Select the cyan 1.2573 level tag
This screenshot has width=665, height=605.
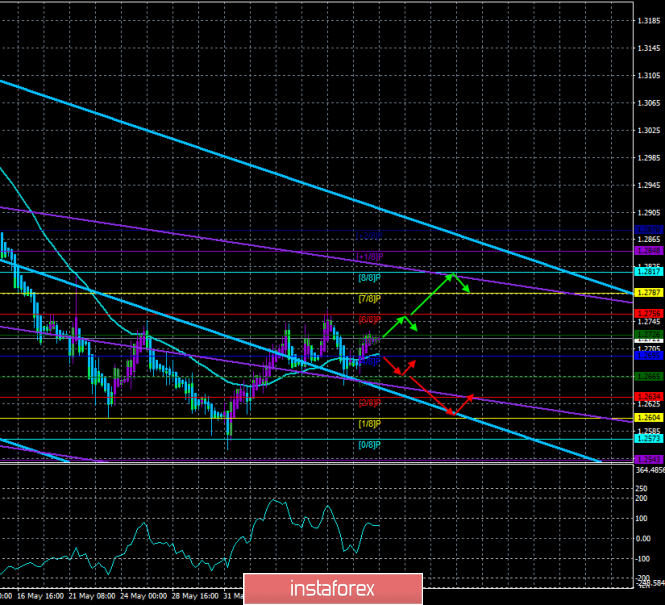[648, 438]
